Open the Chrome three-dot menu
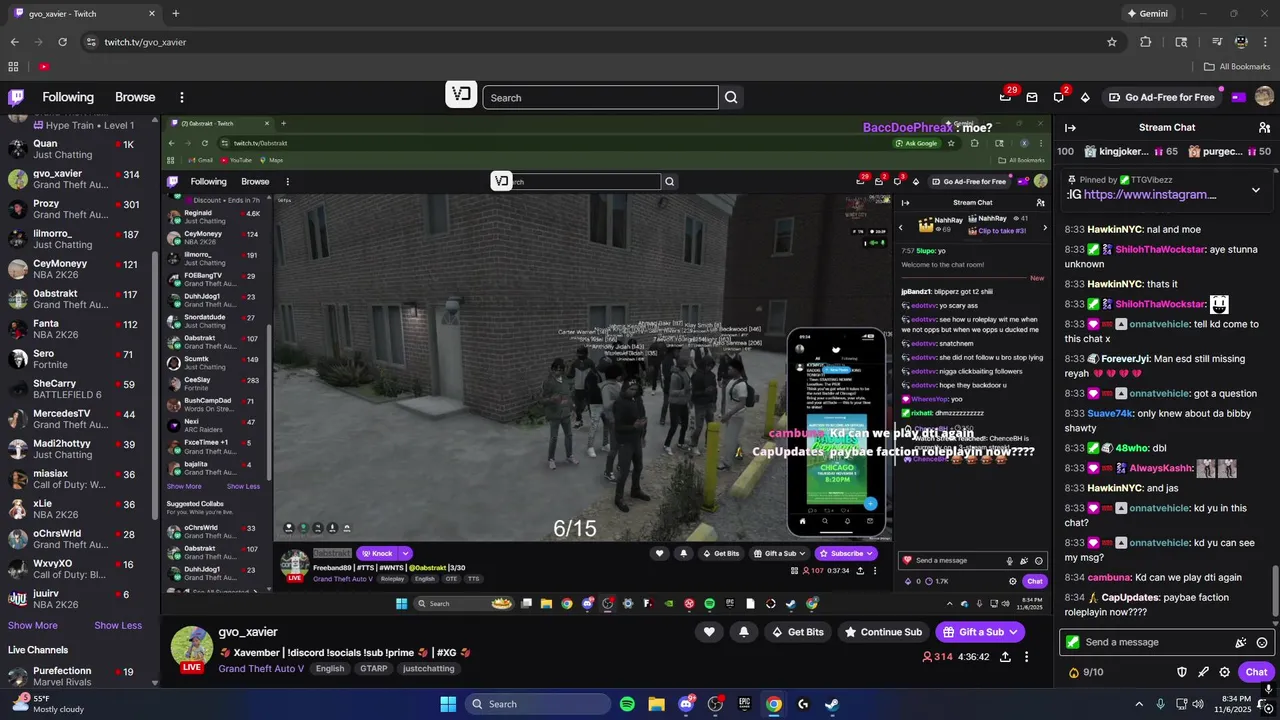This screenshot has width=1280, height=720. click(x=1264, y=42)
